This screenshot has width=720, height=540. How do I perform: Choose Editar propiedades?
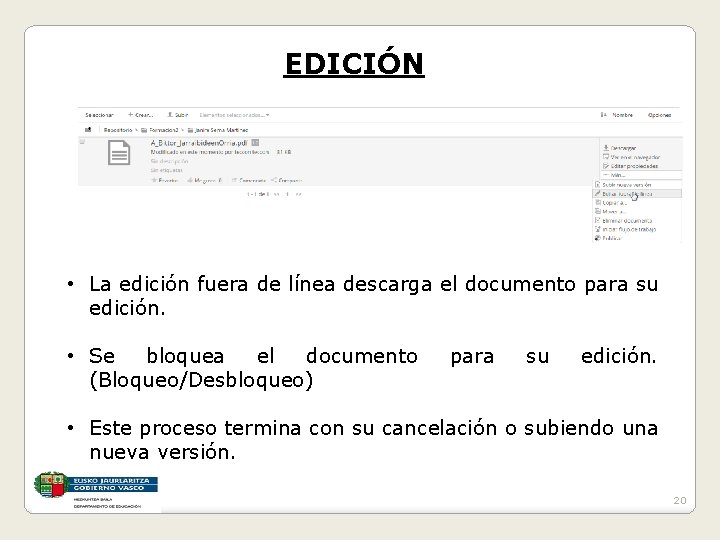pyautogui.click(x=630, y=166)
